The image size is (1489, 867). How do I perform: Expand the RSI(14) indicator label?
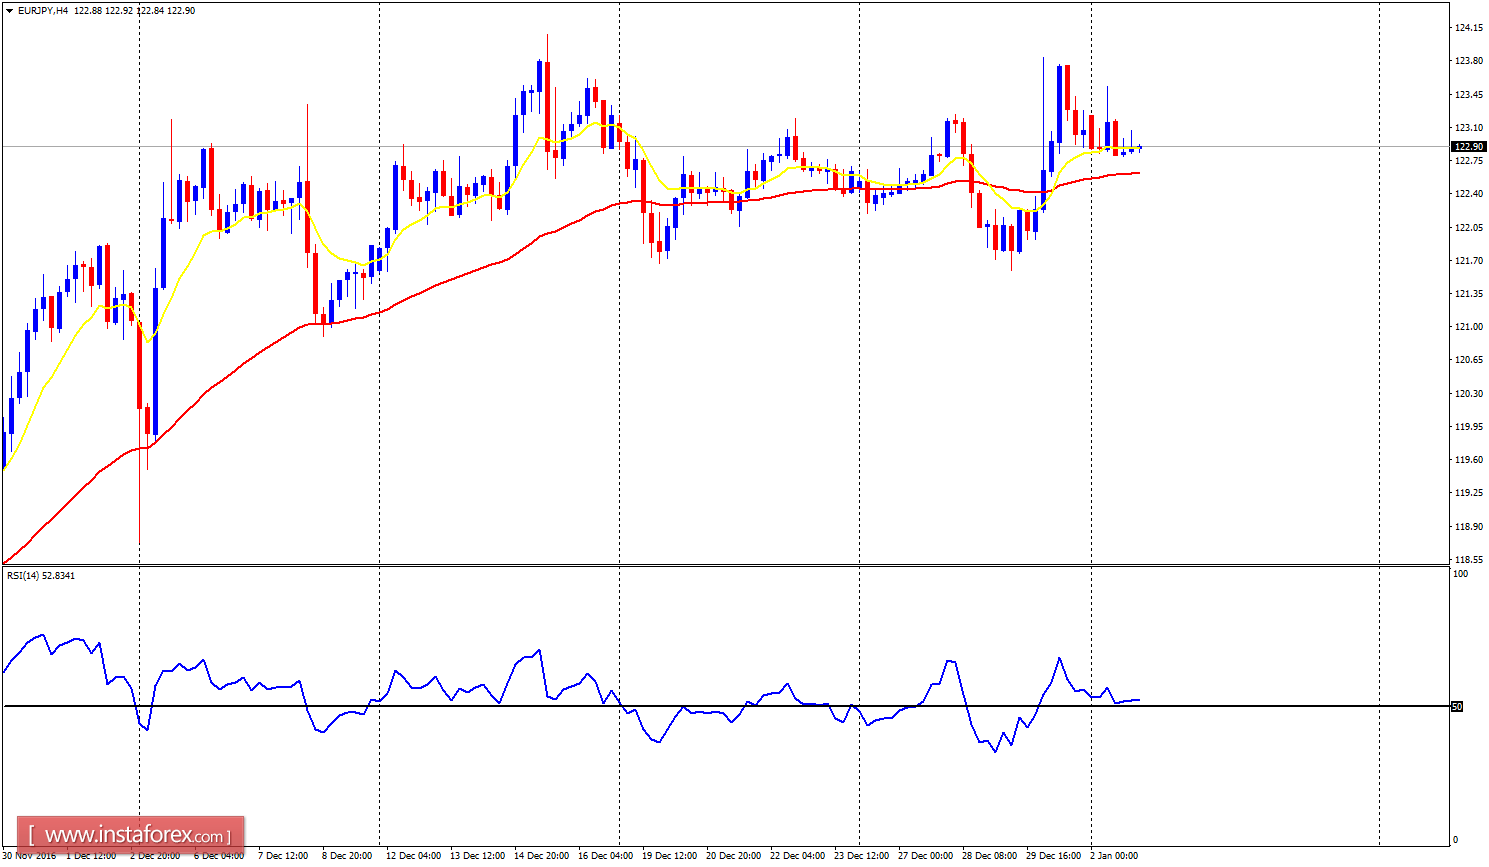pyautogui.click(x=22, y=575)
